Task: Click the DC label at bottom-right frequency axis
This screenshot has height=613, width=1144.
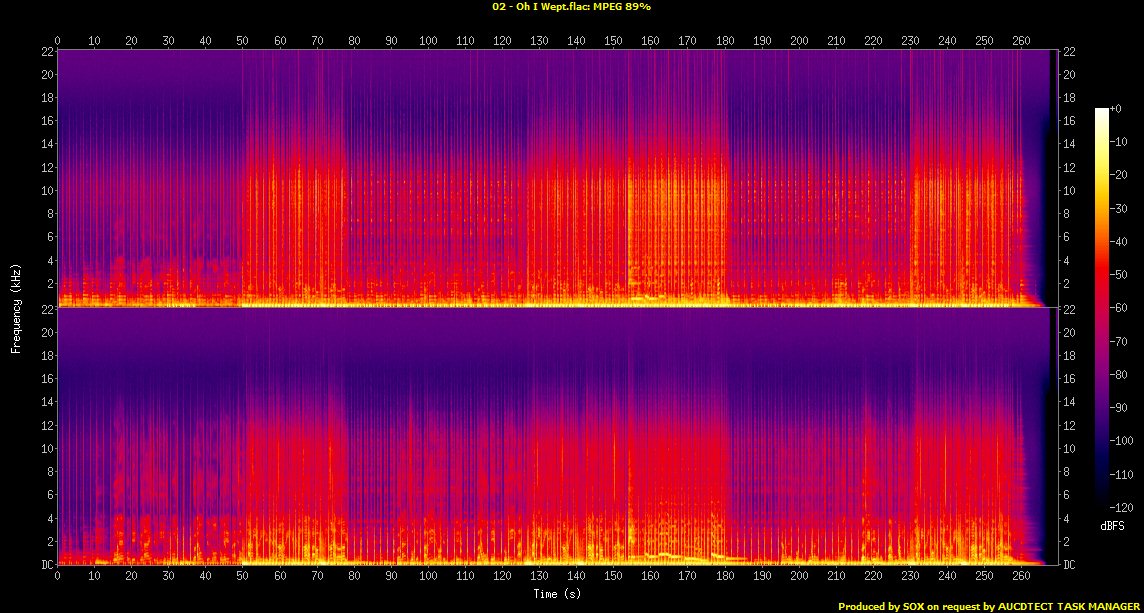Action: click(1070, 565)
